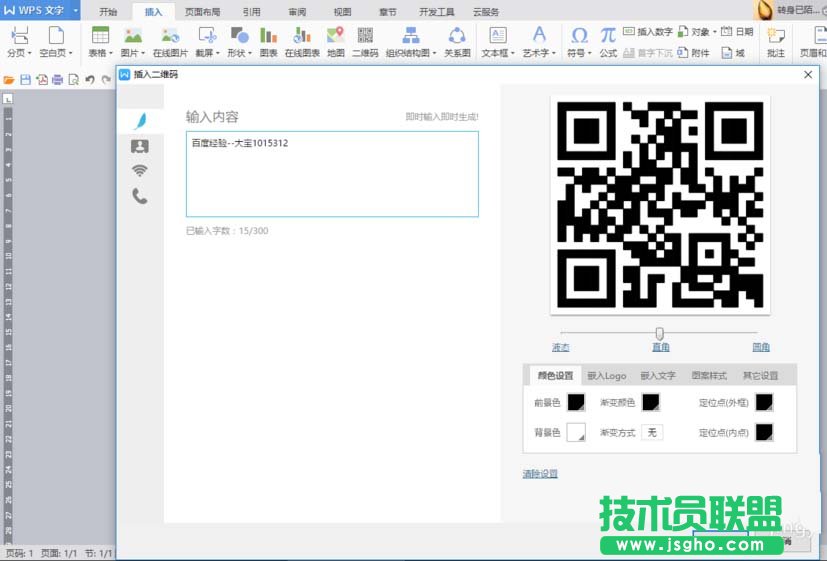Click the save icon in quick access toolbar
Image resolution: width=827 pixels, height=561 pixels.
coord(25,80)
